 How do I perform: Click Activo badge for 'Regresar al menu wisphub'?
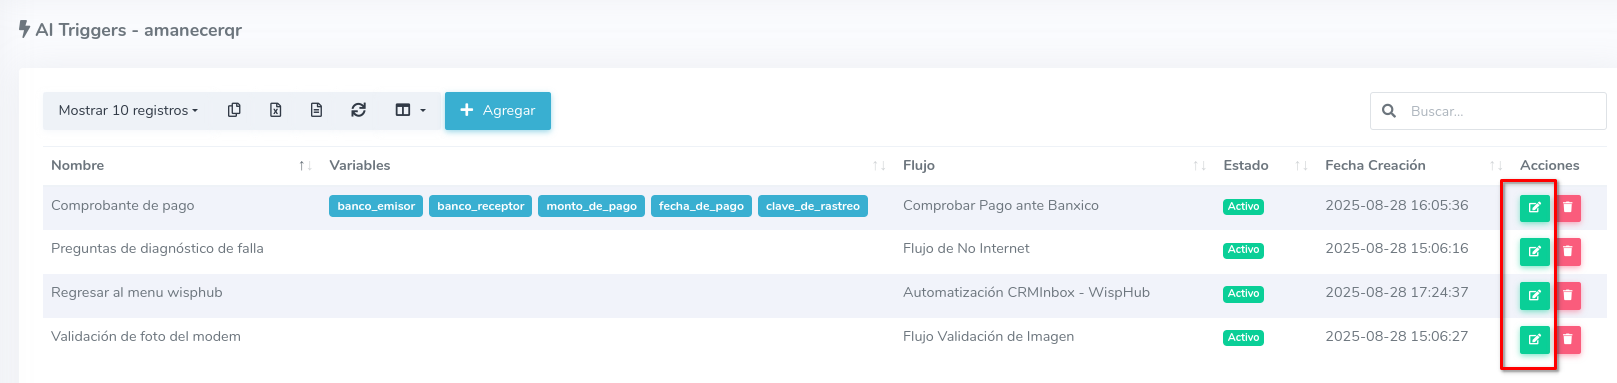pos(1243,294)
